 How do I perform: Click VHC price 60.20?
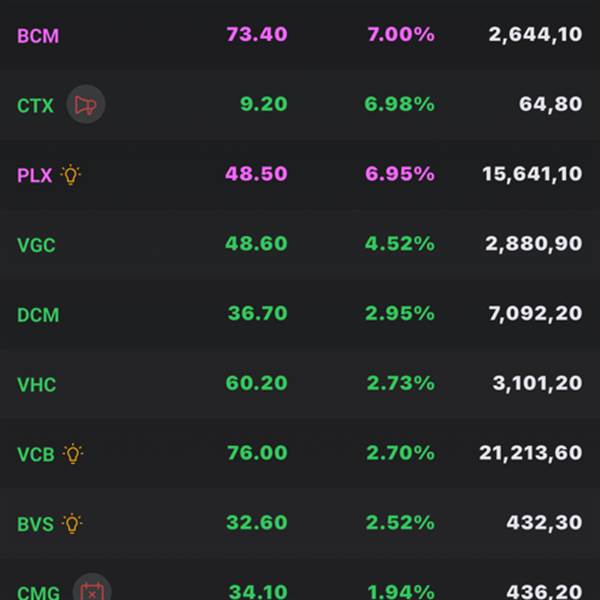pyautogui.click(x=257, y=384)
